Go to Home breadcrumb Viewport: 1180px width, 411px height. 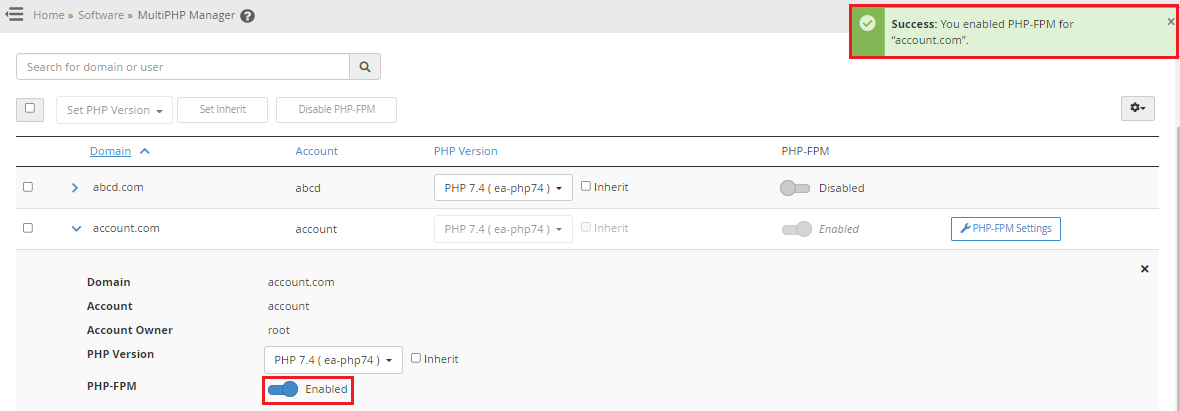coord(48,16)
